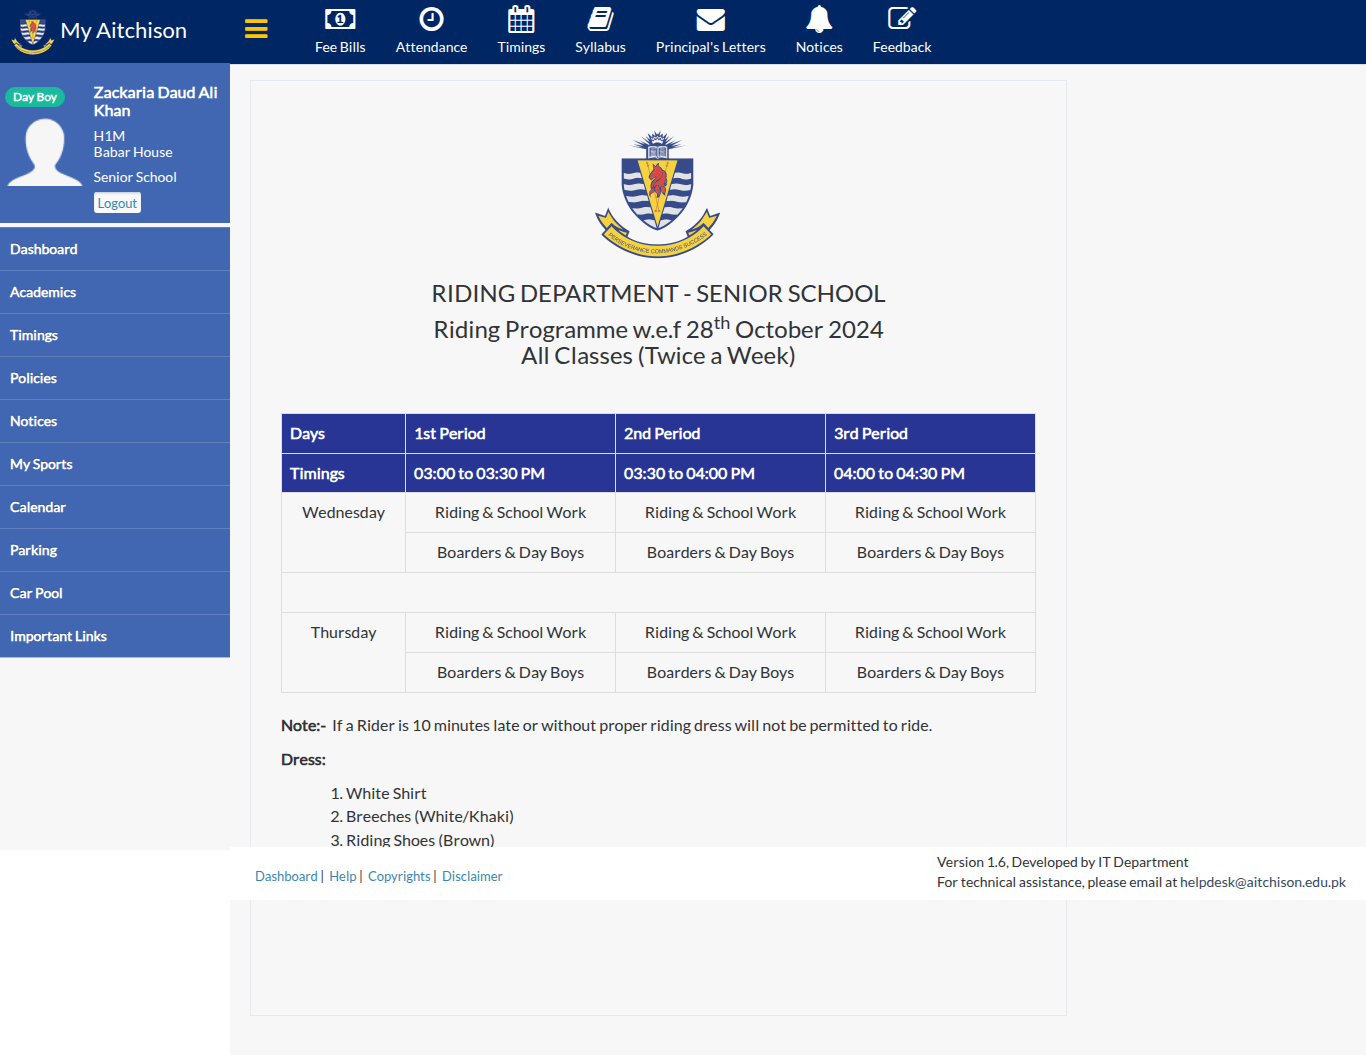Click the Attendance clock icon
Image resolution: width=1366 pixels, height=1055 pixels.
pos(431,19)
